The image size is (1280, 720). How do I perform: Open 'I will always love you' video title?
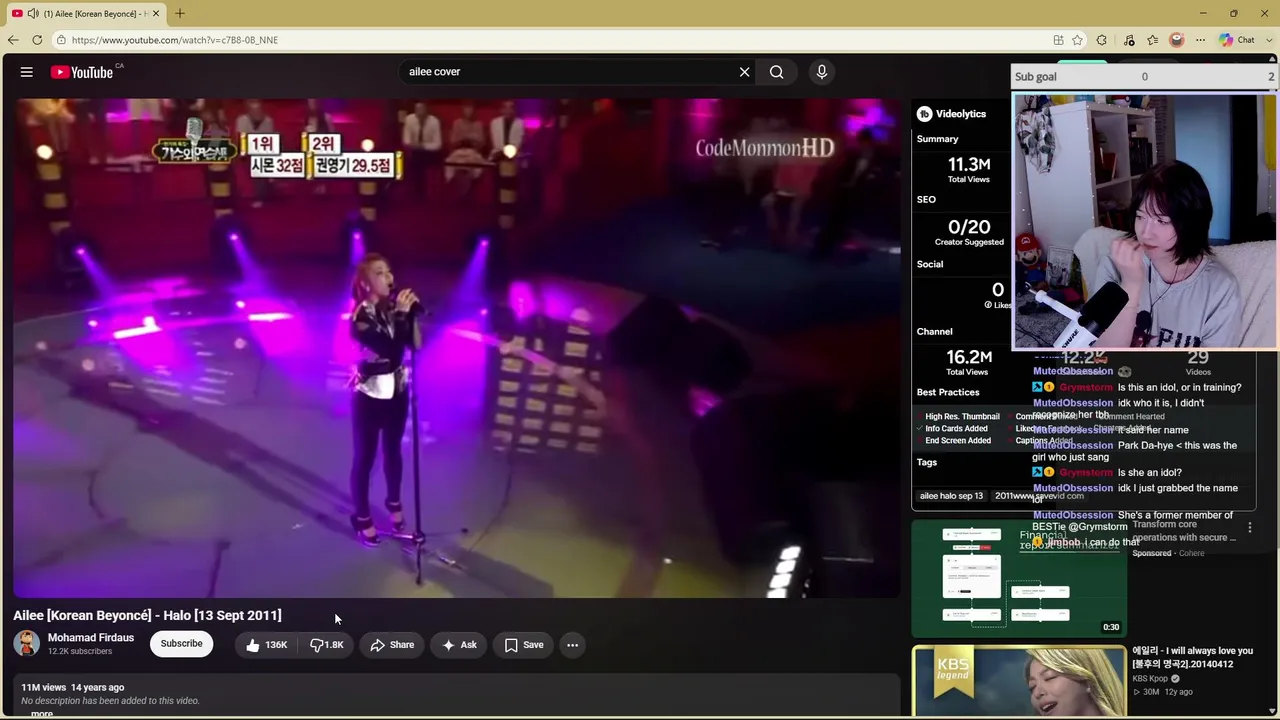pos(1192,657)
